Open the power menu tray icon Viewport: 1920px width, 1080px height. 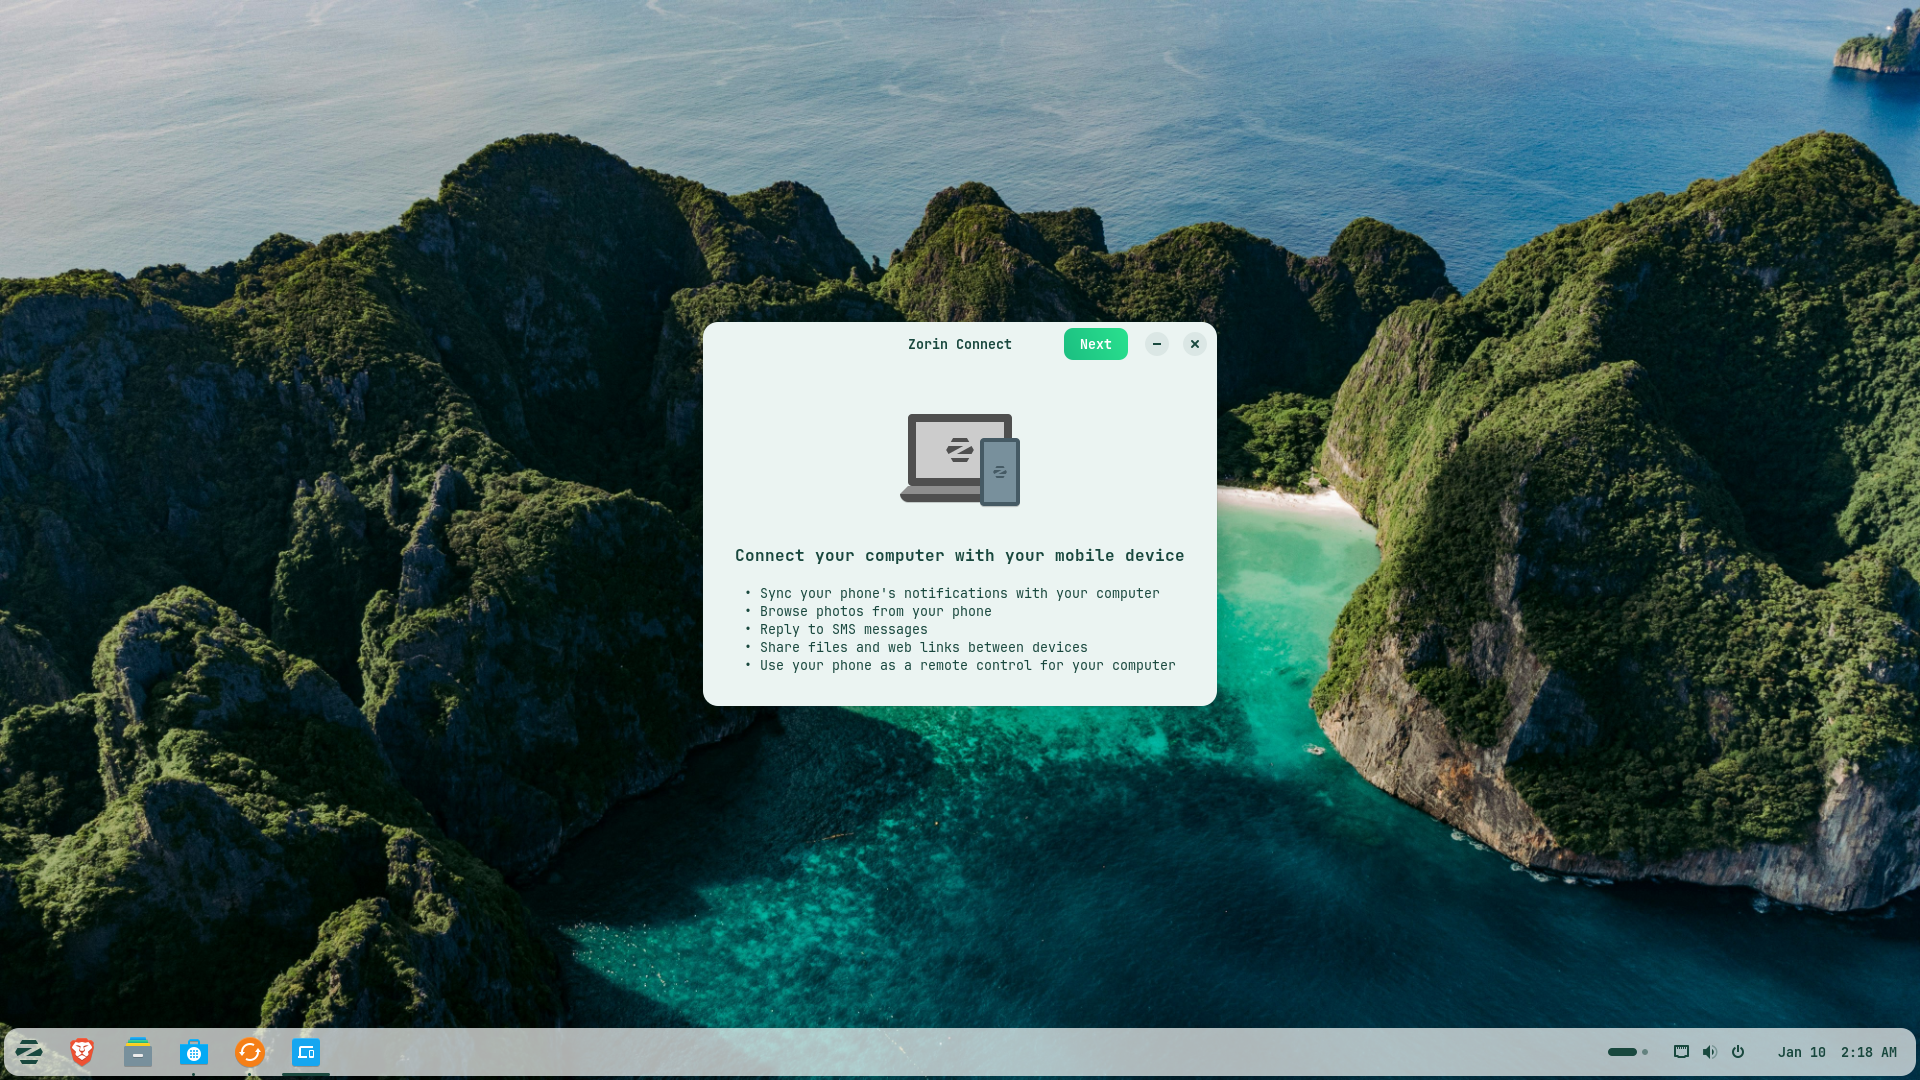pyautogui.click(x=1738, y=1052)
